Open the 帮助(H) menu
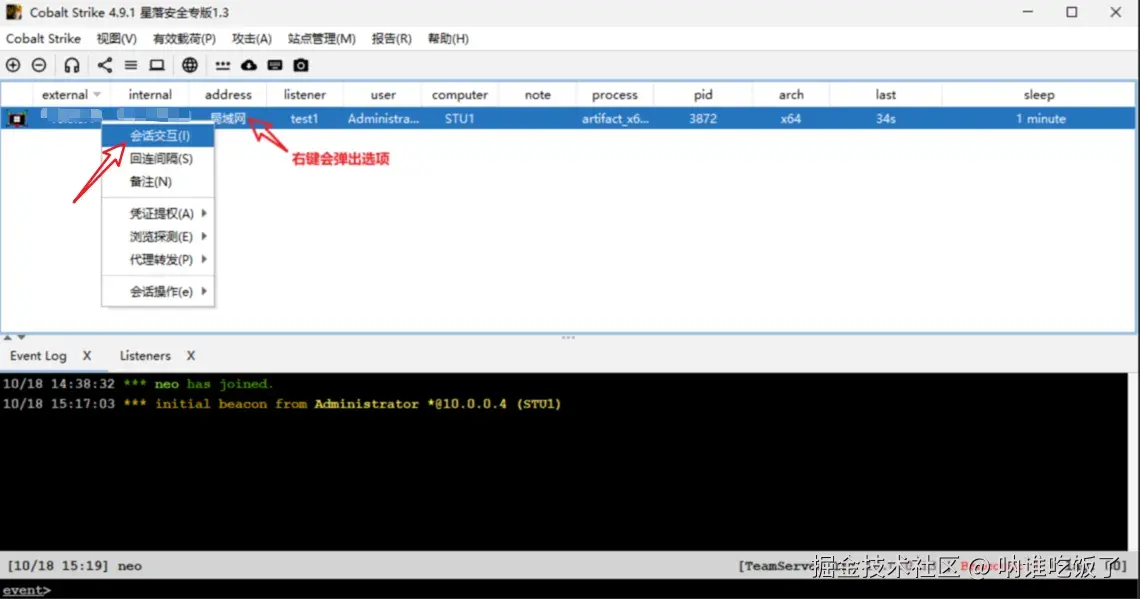 [x=448, y=39]
